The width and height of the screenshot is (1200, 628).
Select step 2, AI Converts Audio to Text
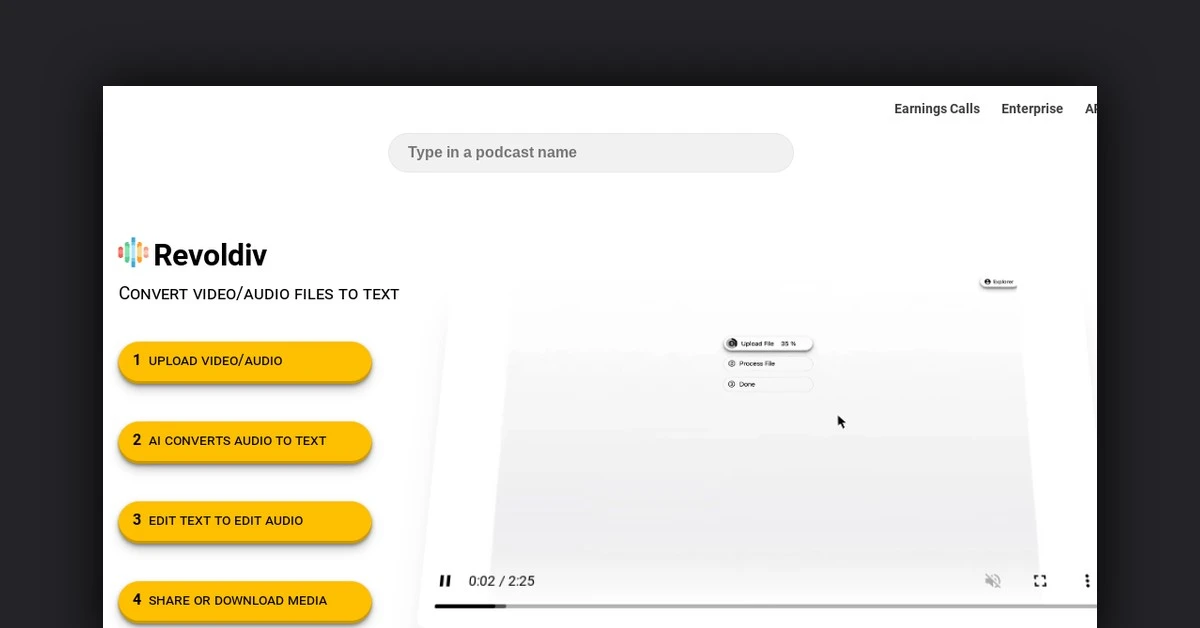(245, 441)
